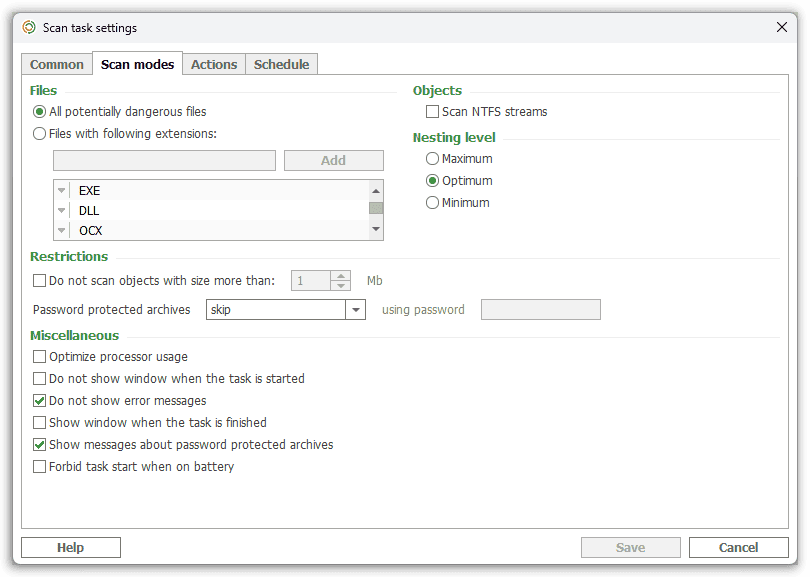Go to the Schedule tab
The height and width of the screenshot is (577, 810).
pyautogui.click(x=282, y=65)
